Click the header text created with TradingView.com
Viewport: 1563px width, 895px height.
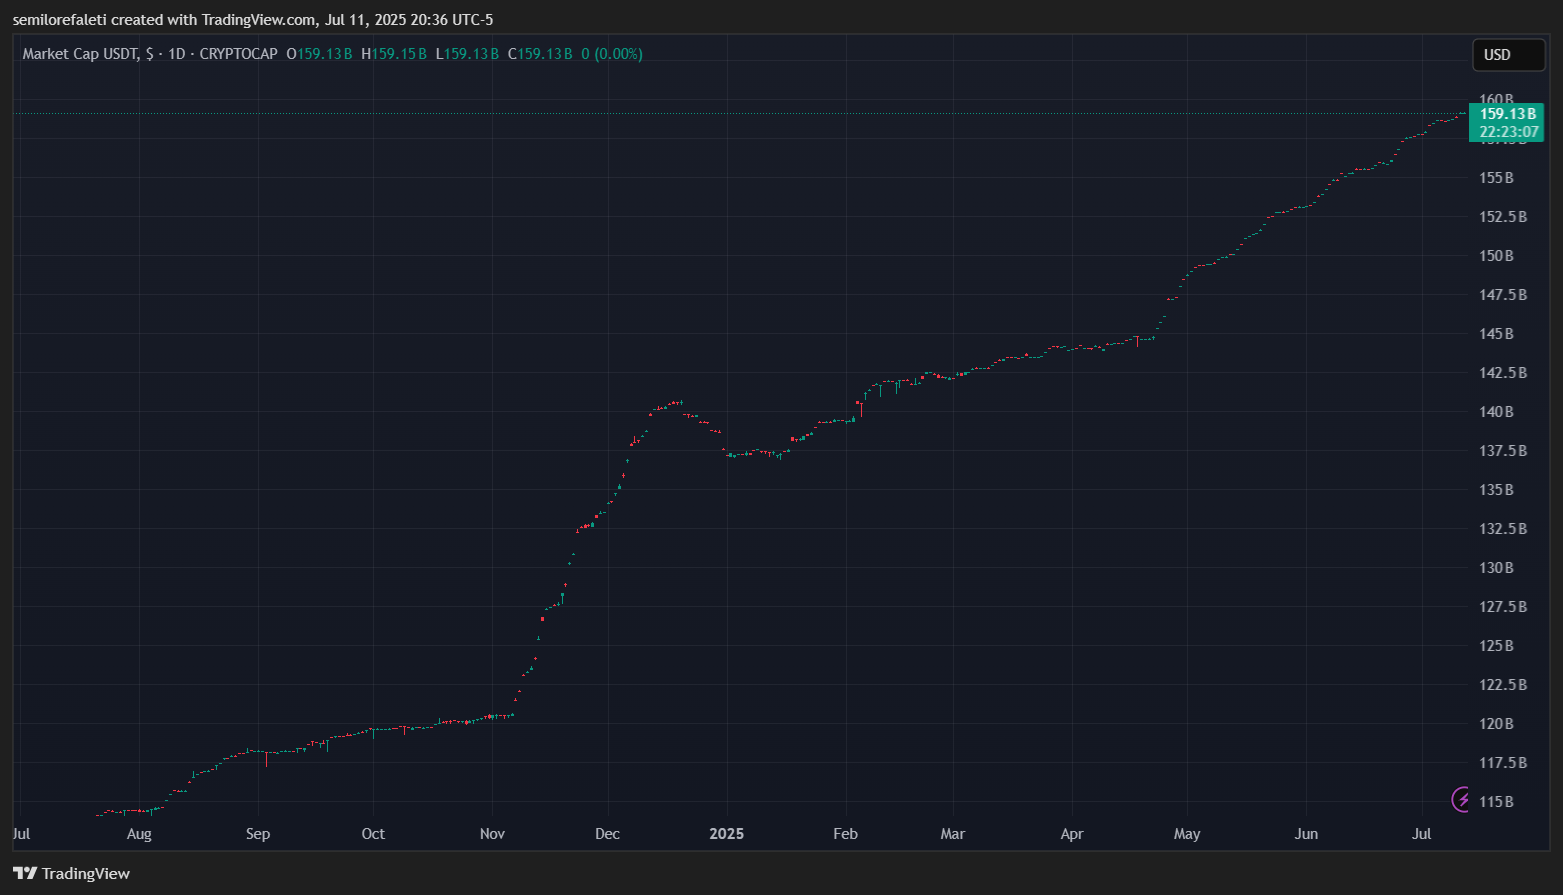pos(214,20)
